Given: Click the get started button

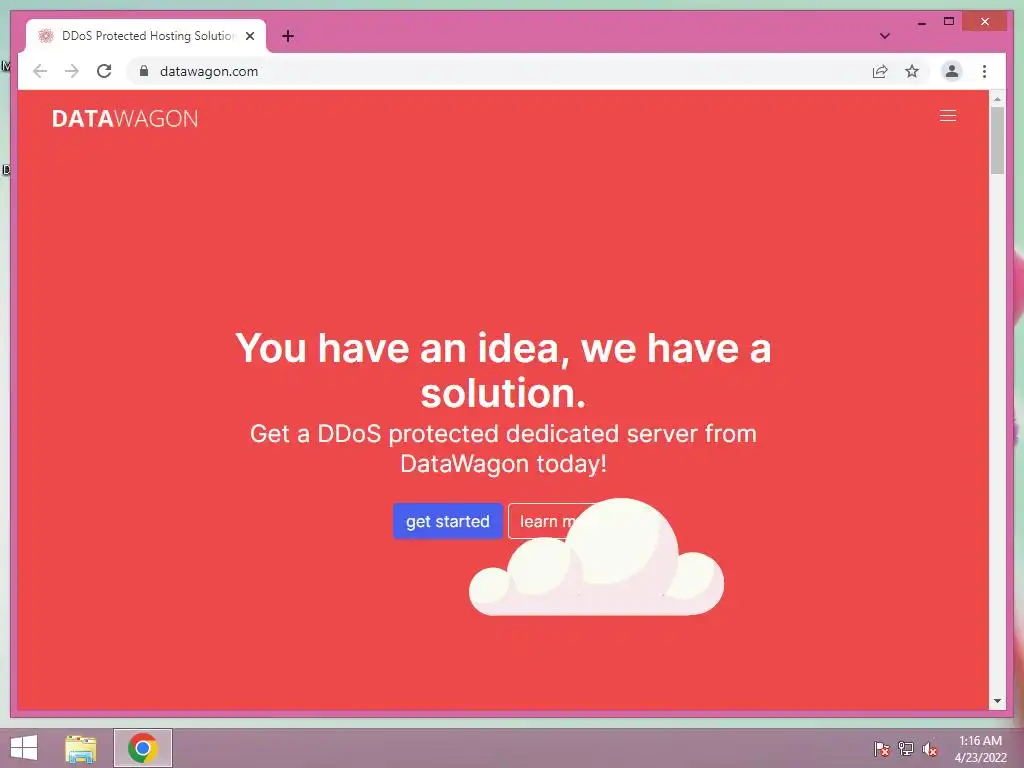Looking at the screenshot, I should click(447, 521).
